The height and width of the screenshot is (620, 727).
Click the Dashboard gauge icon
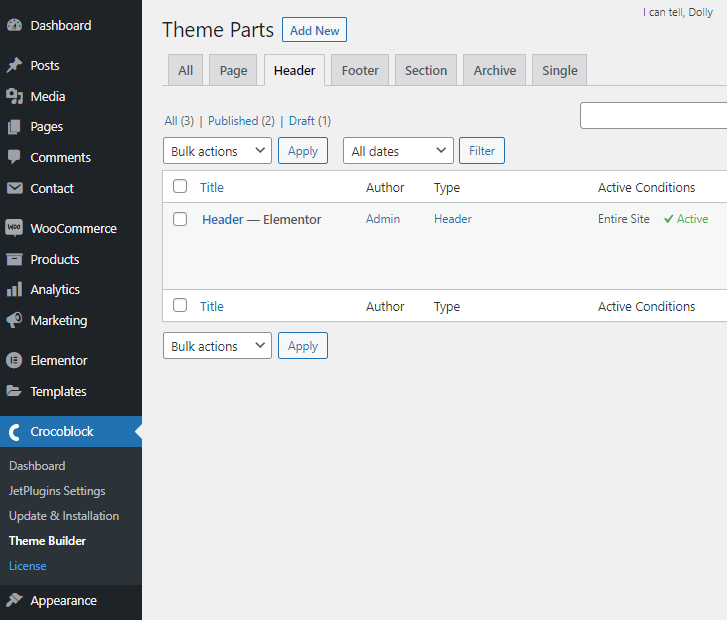click(x=14, y=25)
